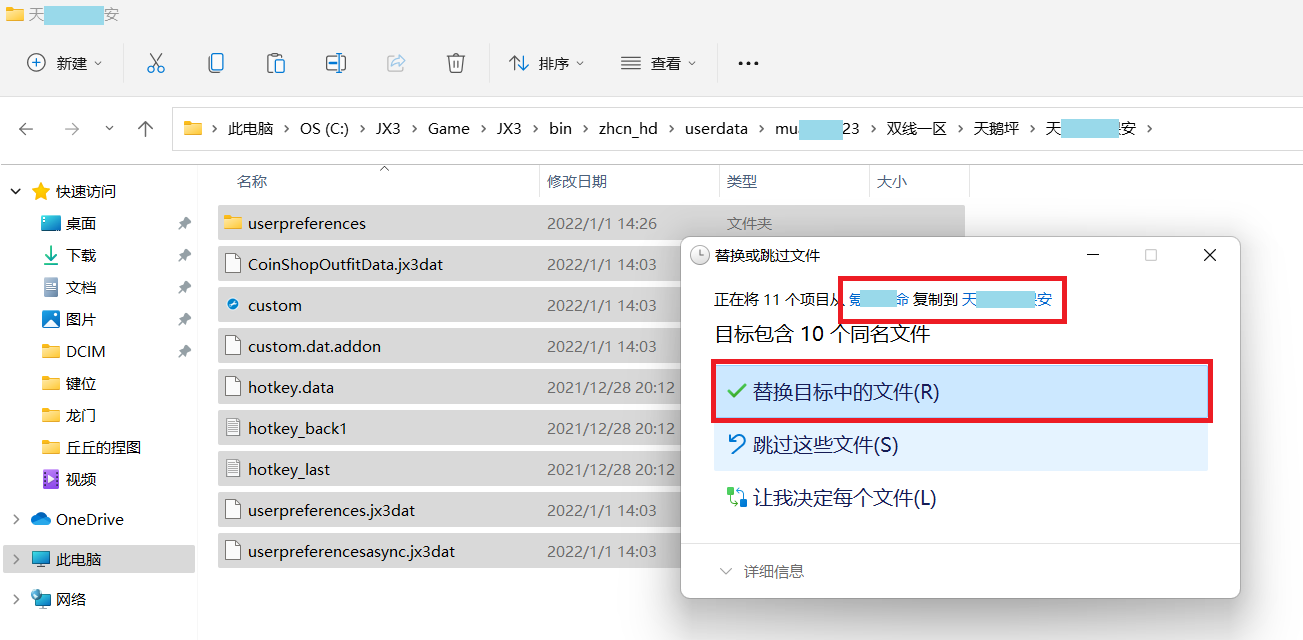1303x640 pixels.
Task: Unpin 桌面 from quick access
Action: point(184,223)
